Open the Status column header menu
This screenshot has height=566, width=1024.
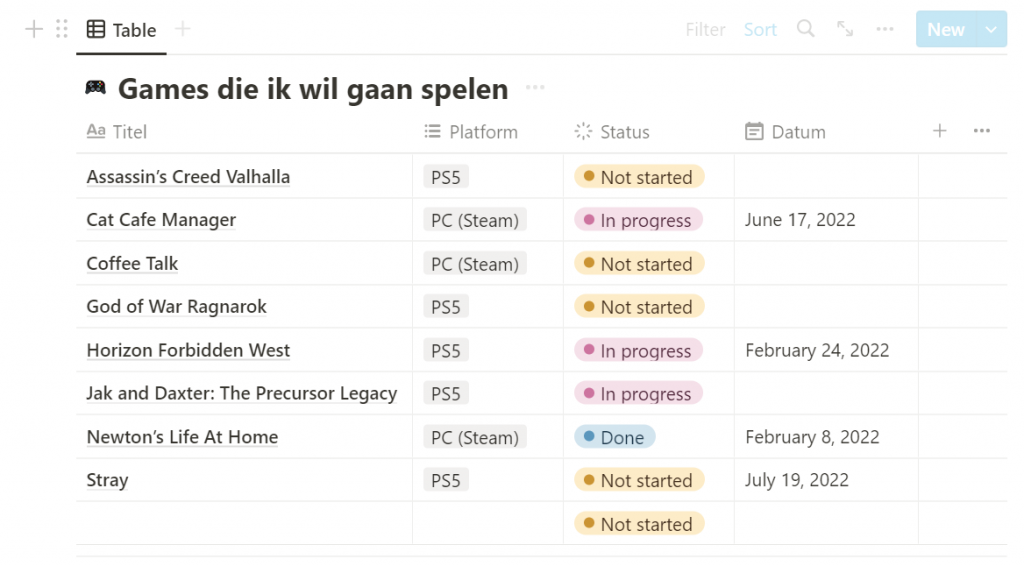(612, 132)
